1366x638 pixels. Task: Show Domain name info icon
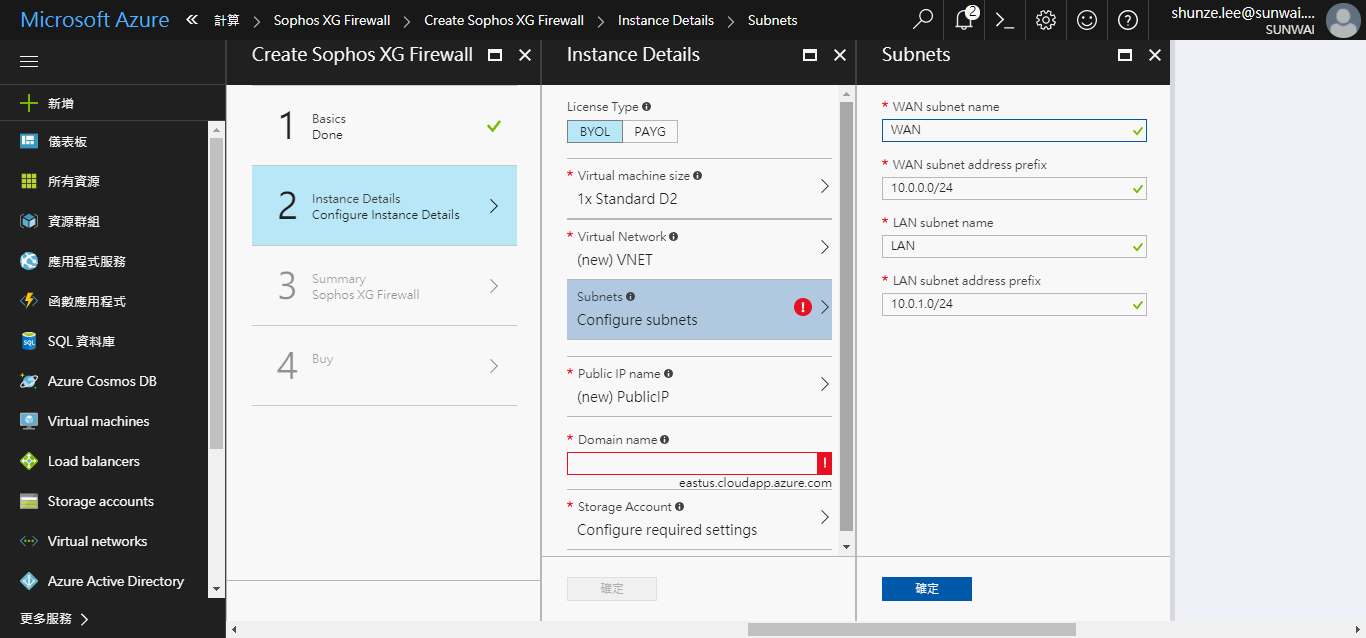point(665,439)
